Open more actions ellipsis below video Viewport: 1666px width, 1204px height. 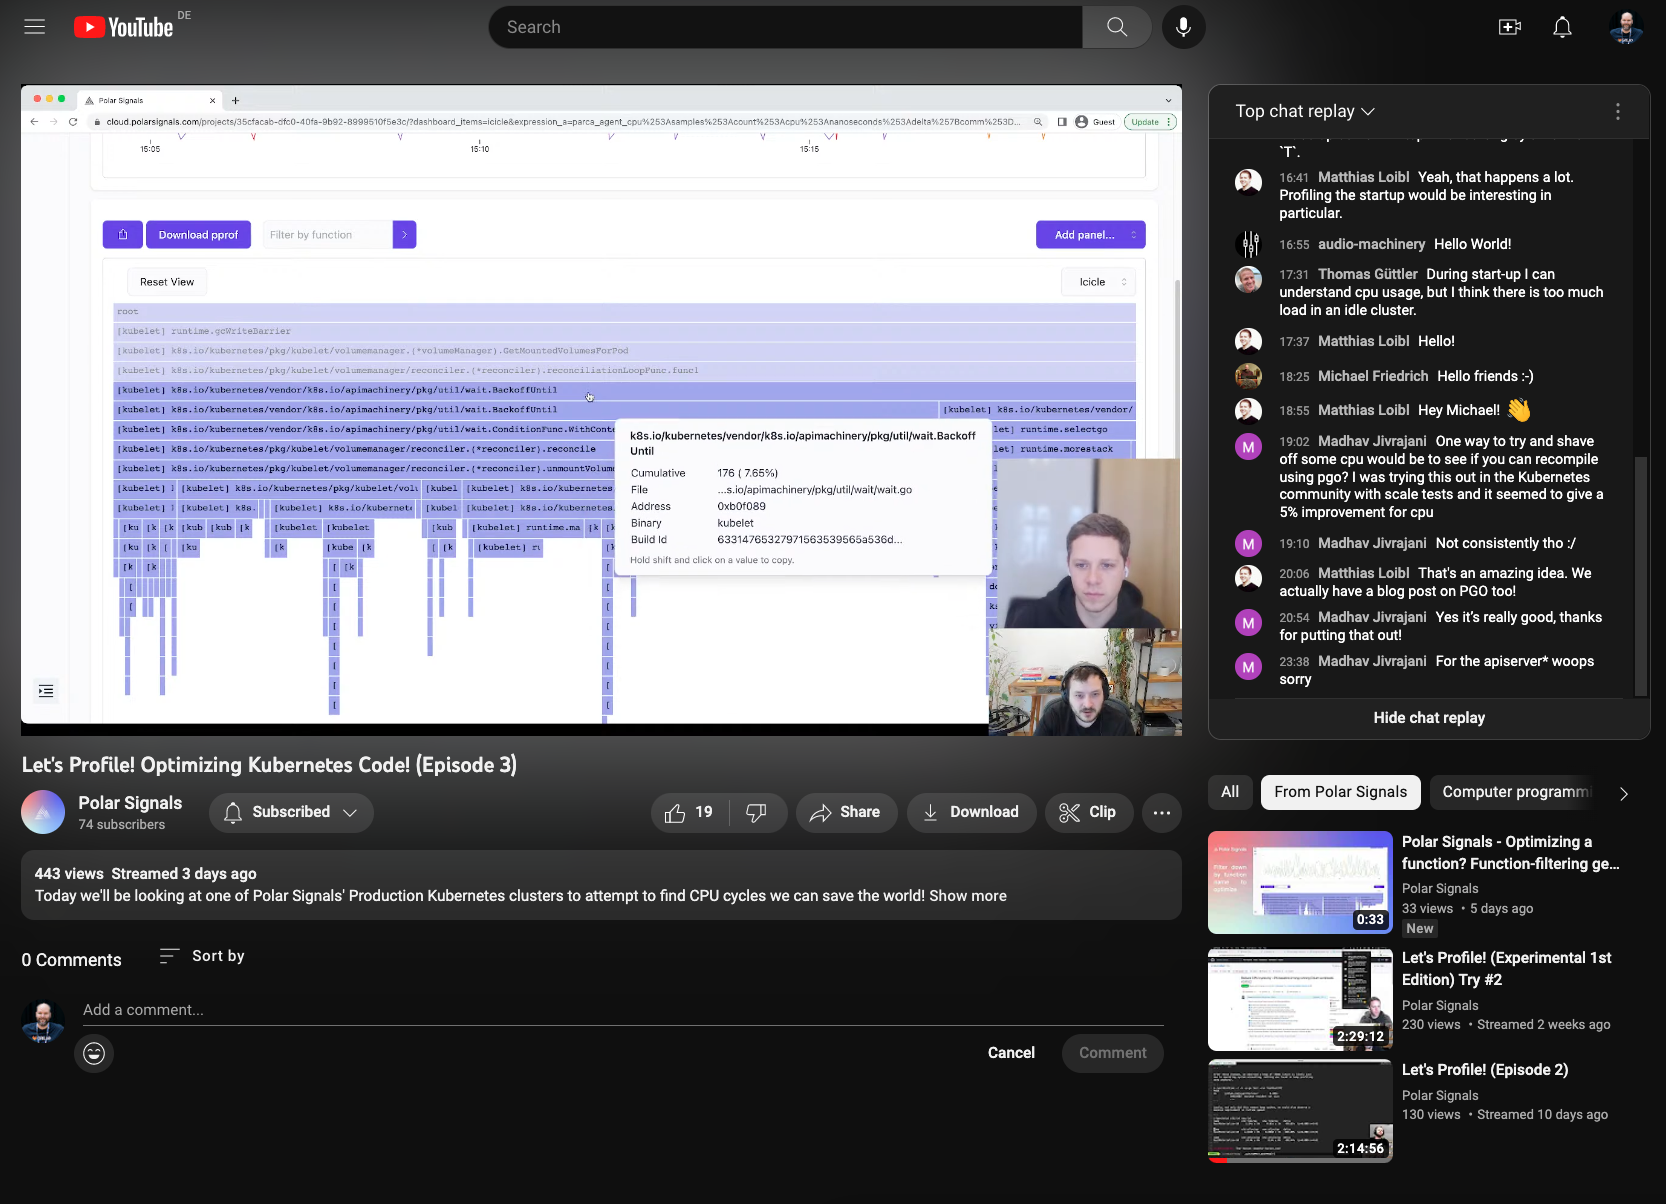tap(1161, 813)
